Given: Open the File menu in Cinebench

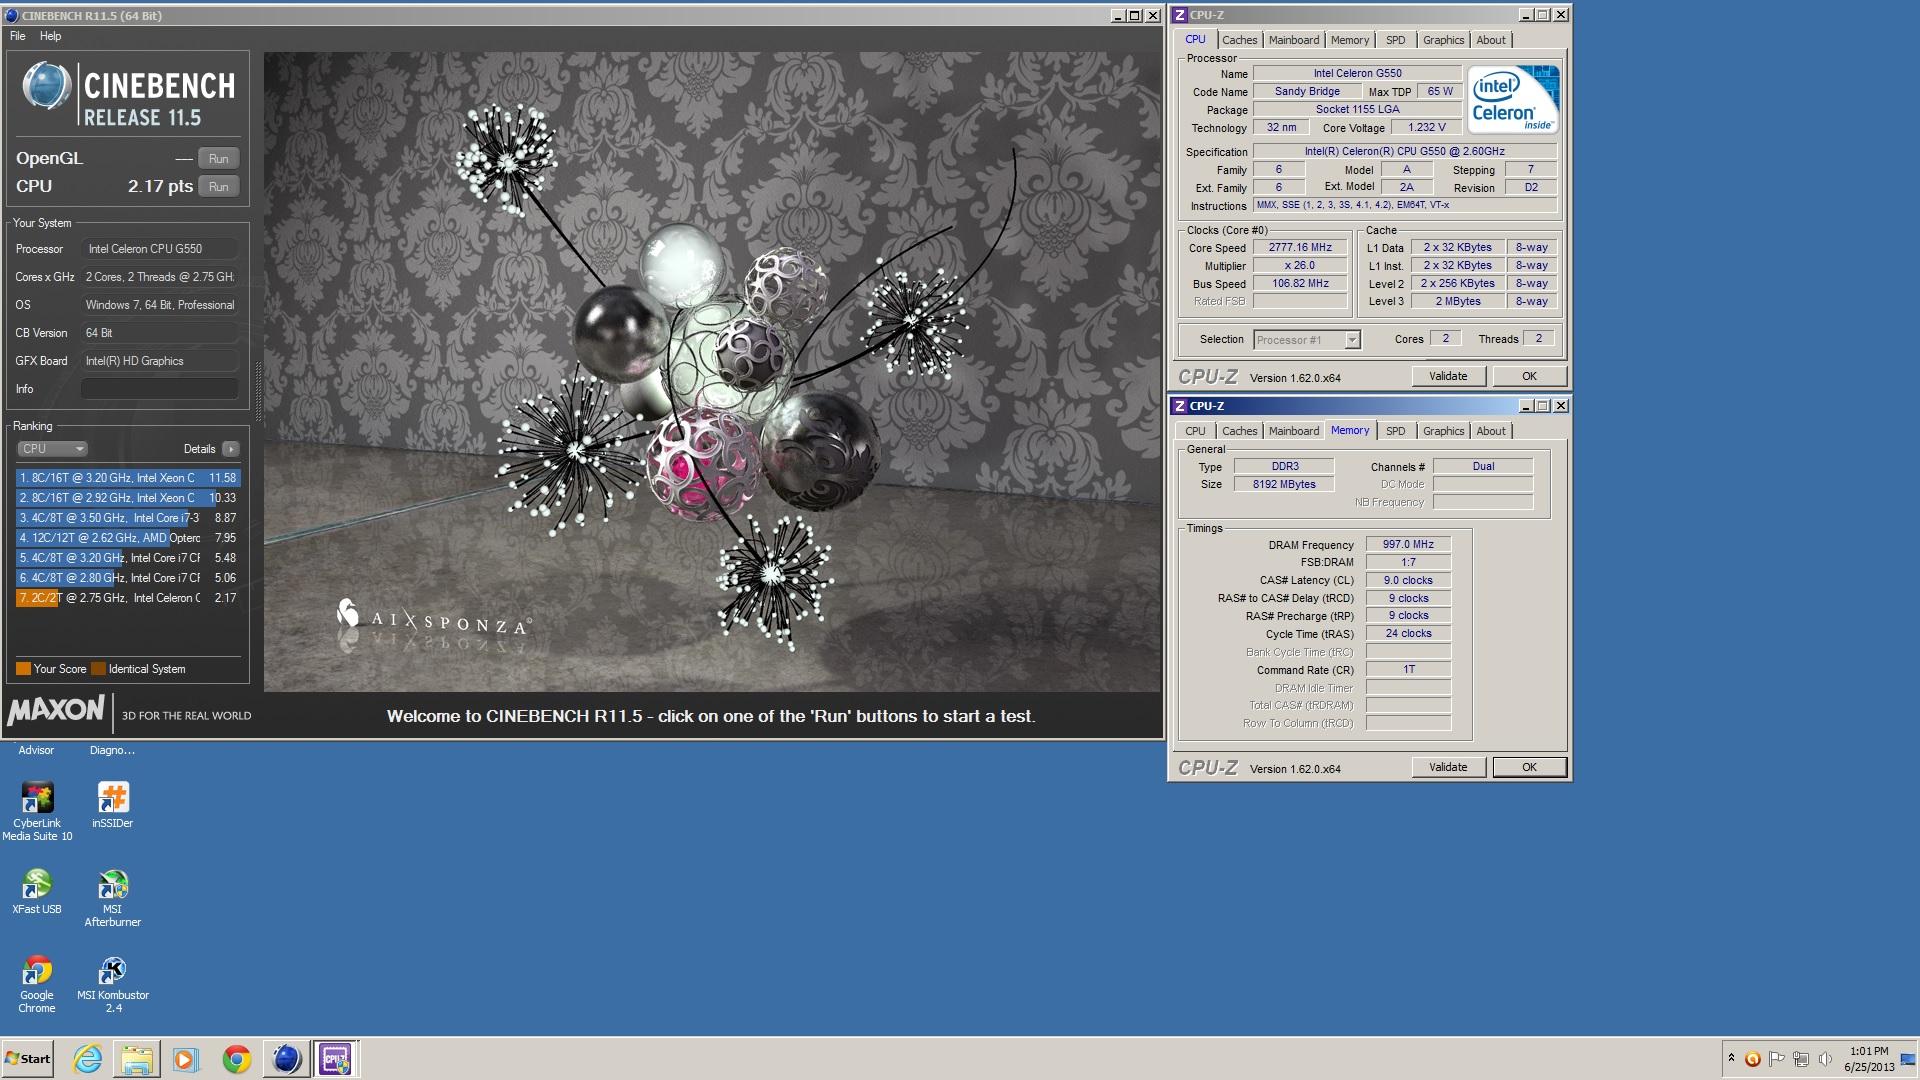Looking at the screenshot, I should [18, 36].
